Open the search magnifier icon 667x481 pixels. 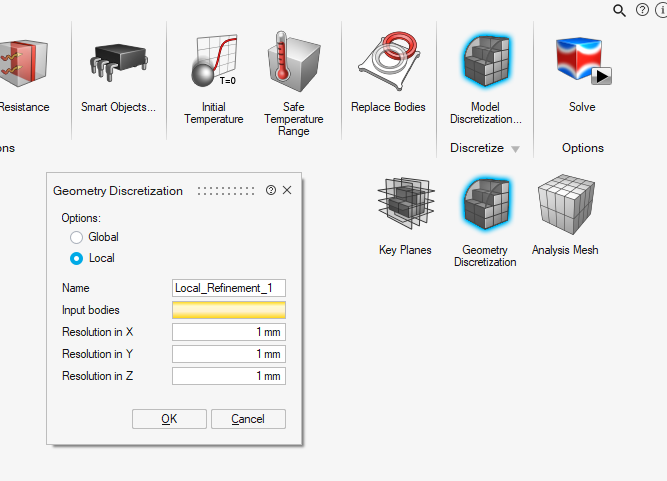pos(619,10)
